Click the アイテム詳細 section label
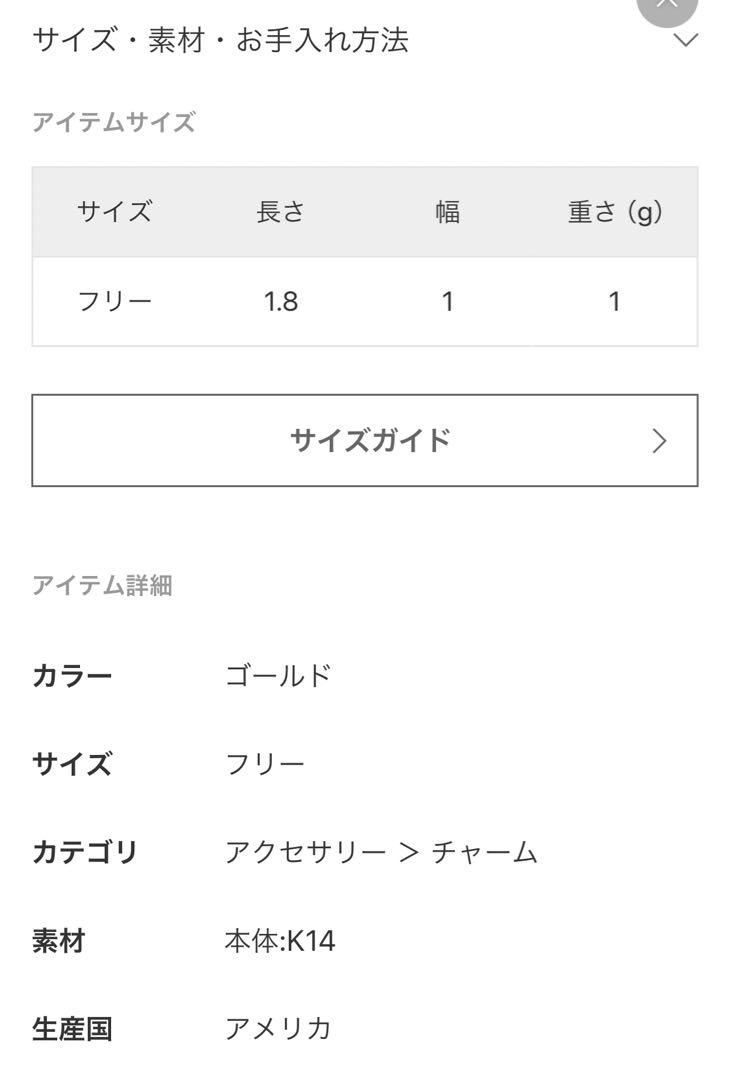 102,585
